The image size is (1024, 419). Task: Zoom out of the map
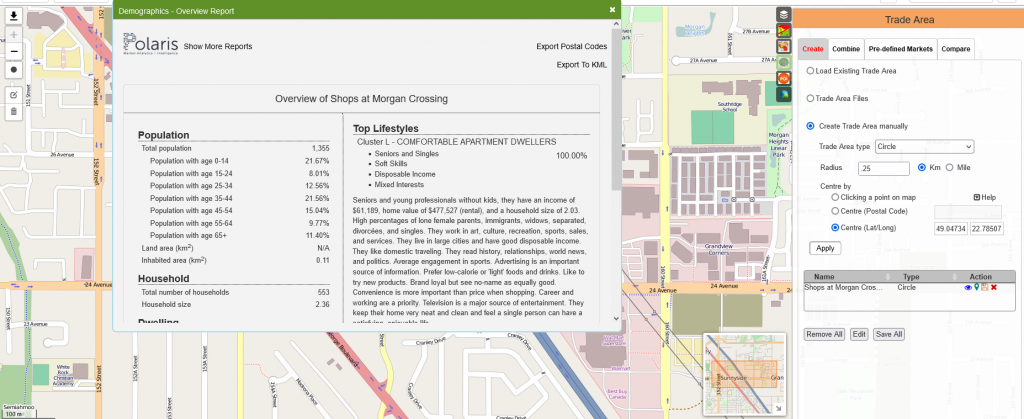tap(14, 52)
